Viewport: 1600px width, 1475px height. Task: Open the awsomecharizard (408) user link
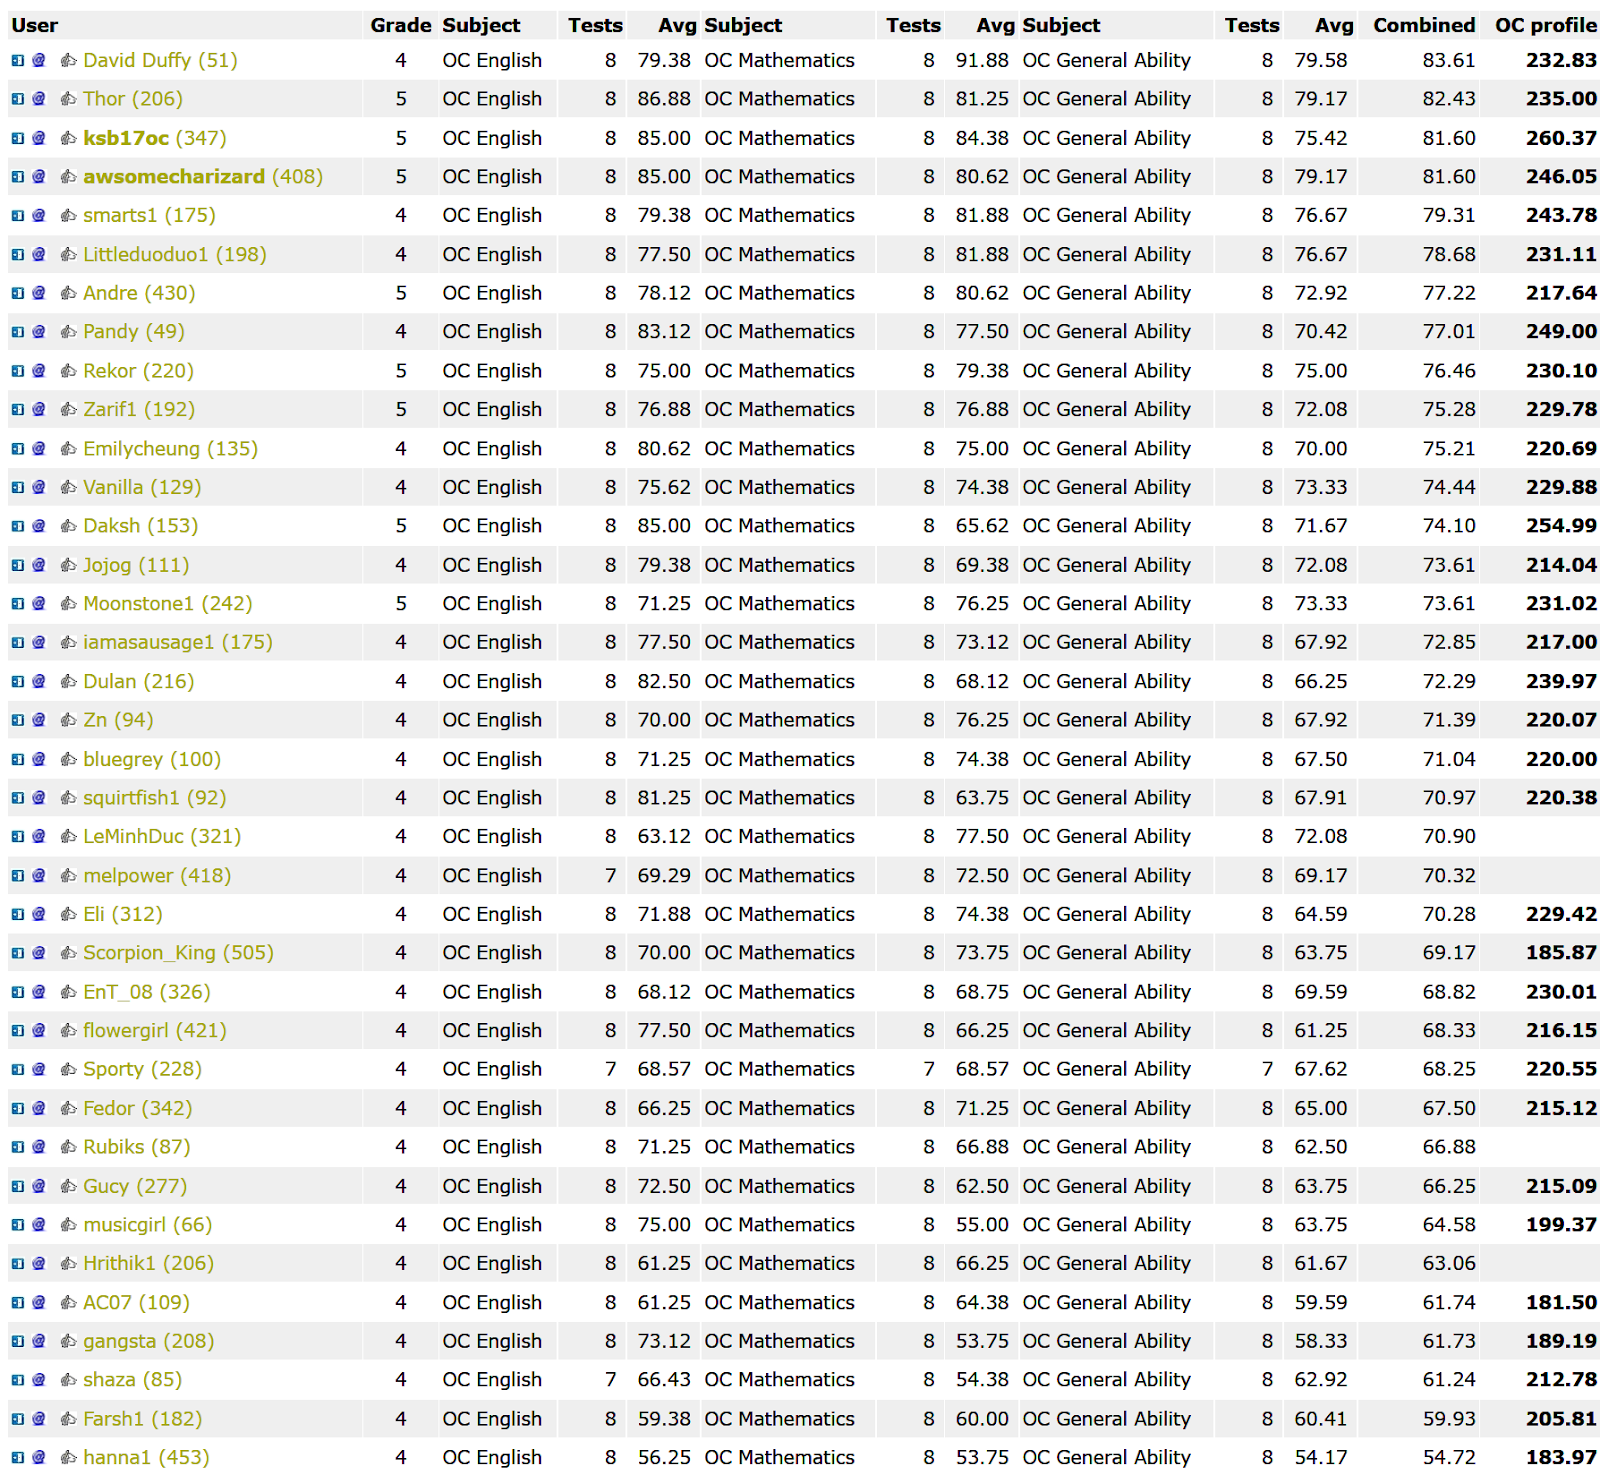click(x=203, y=177)
